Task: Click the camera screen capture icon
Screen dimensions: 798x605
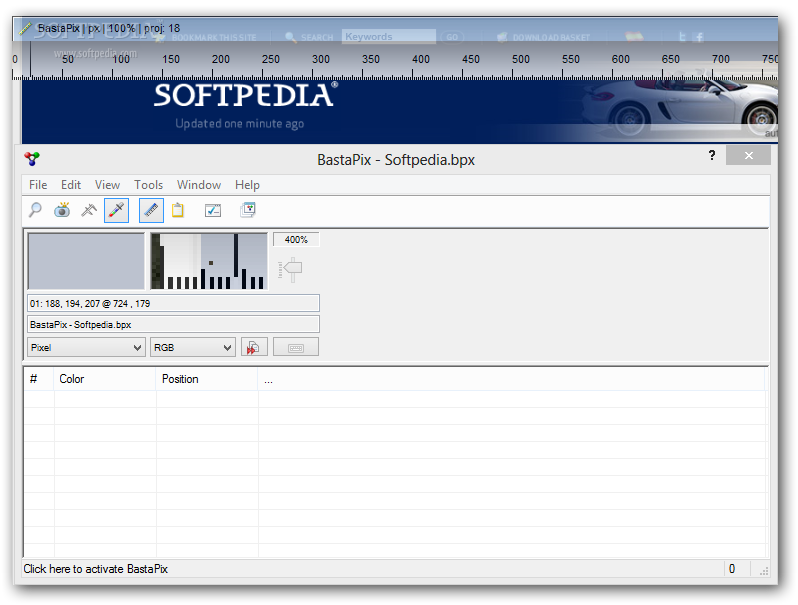Action: pos(62,210)
